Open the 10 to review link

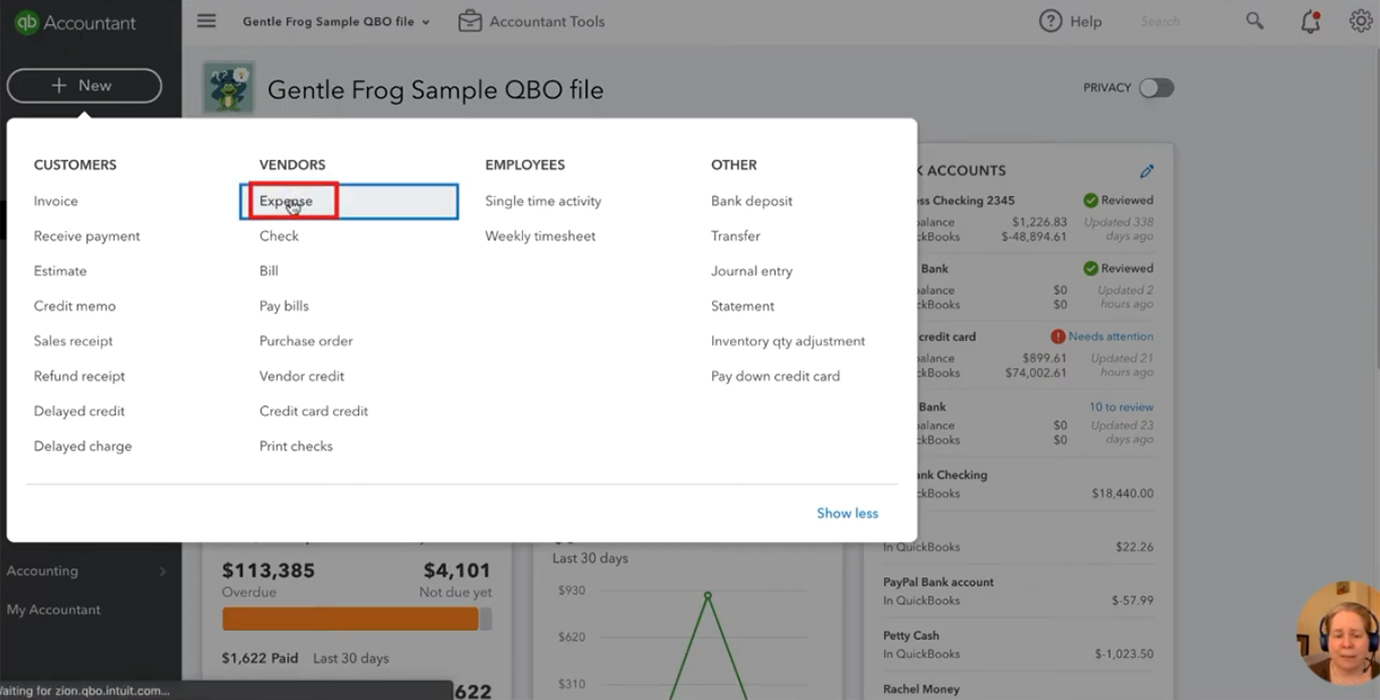[1121, 407]
